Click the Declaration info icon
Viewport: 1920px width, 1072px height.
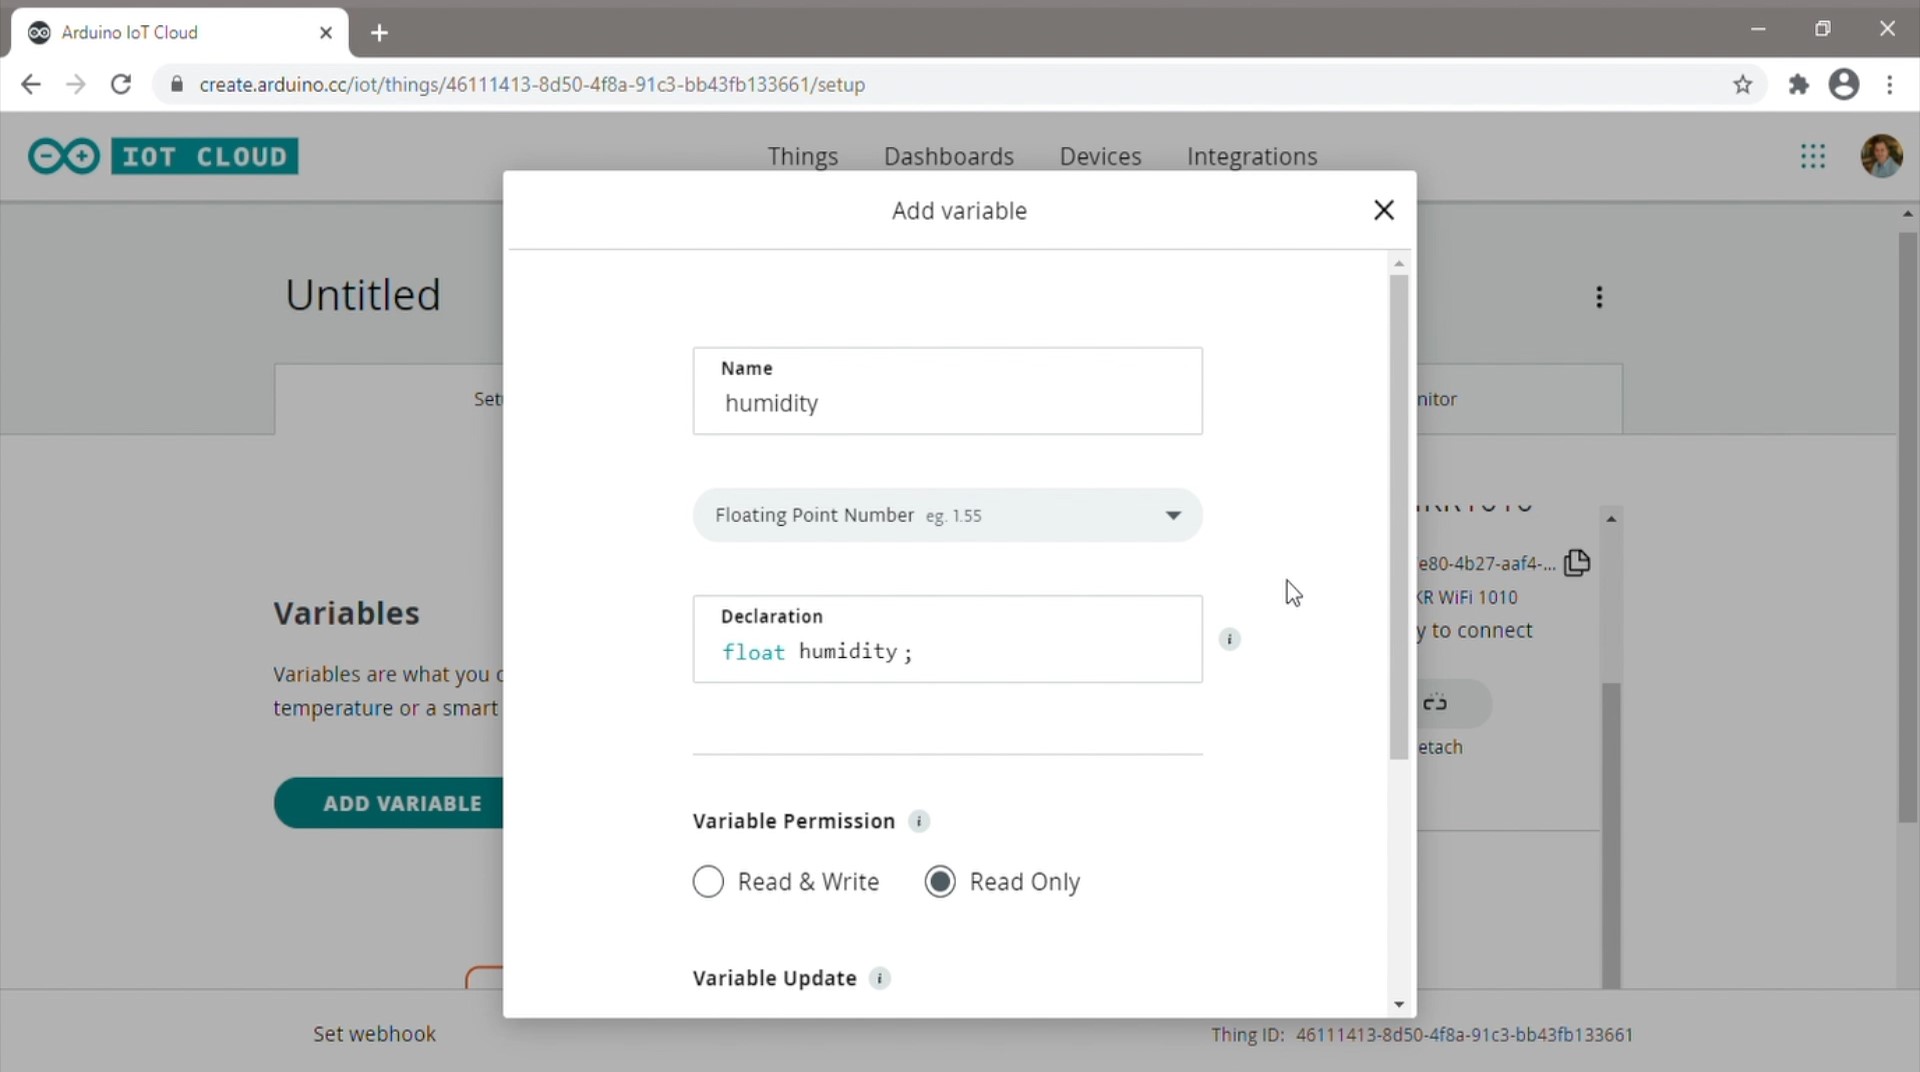coord(1229,639)
